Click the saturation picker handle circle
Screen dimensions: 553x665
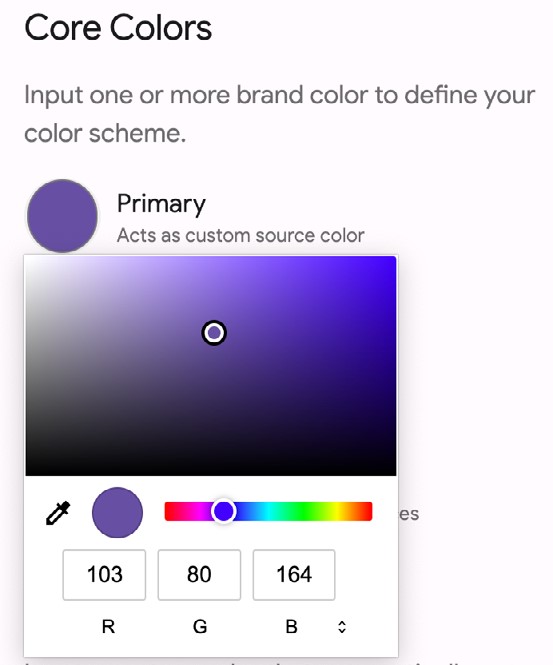(x=214, y=333)
